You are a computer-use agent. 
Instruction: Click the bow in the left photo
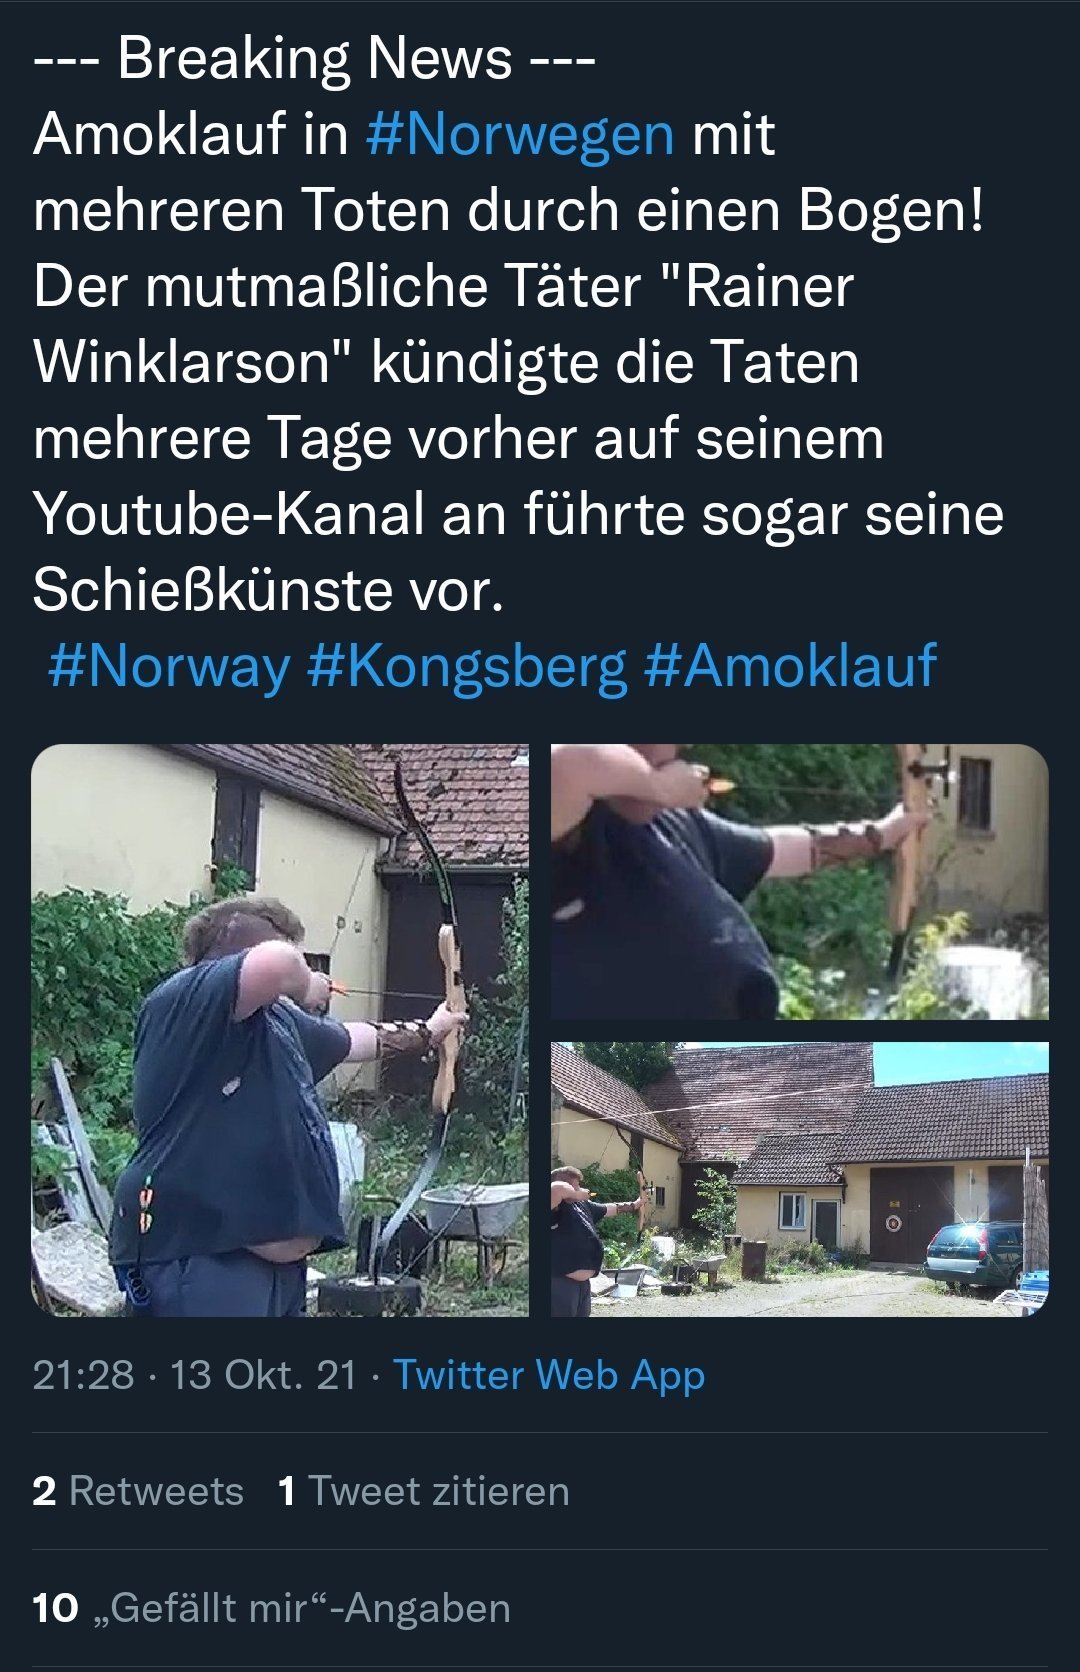440,1000
